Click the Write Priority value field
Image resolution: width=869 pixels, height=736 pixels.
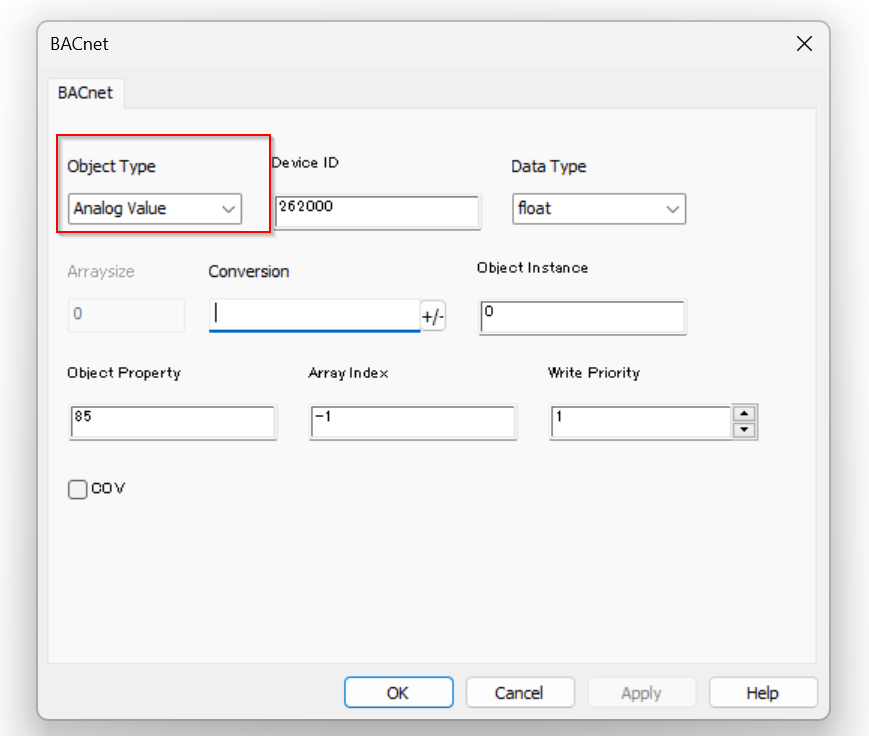[641, 422]
